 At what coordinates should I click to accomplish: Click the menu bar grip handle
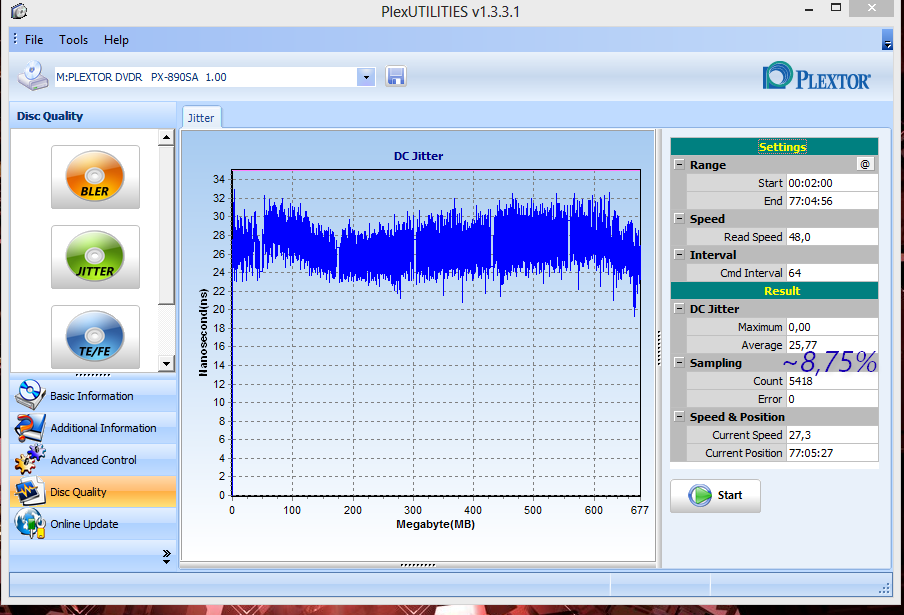(15, 39)
